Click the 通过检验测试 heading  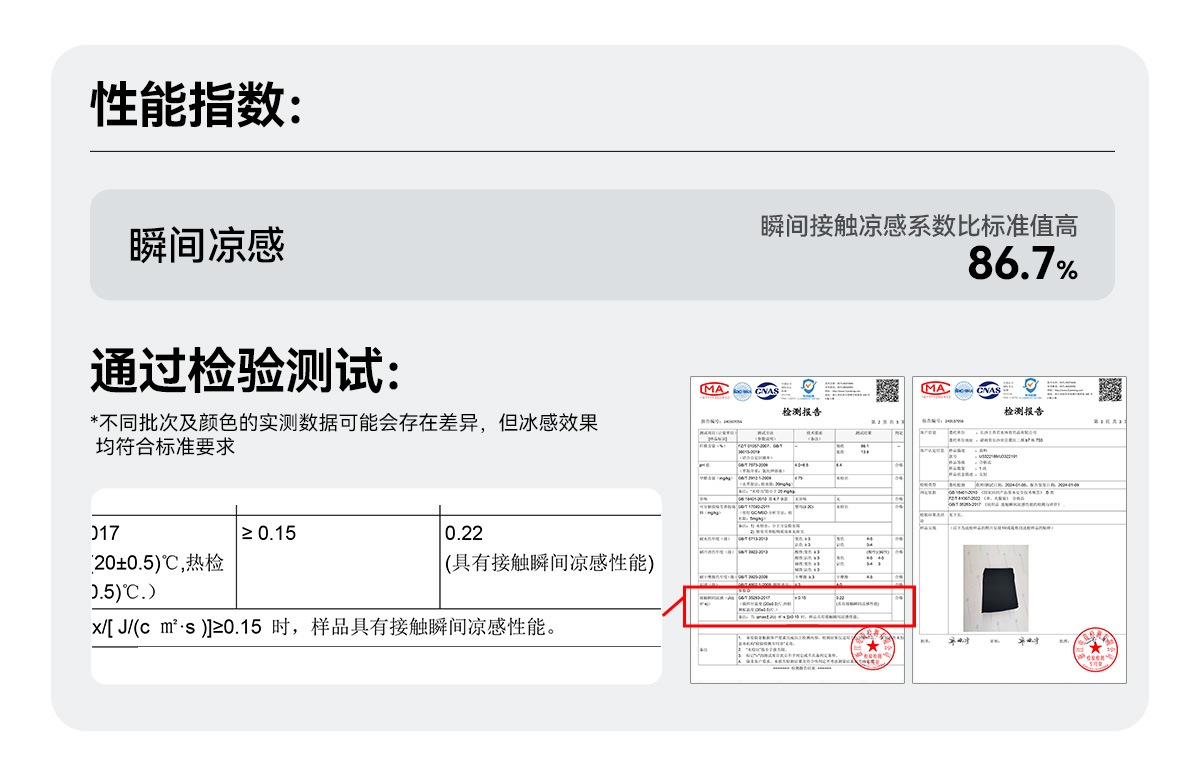[x=246, y=370]
